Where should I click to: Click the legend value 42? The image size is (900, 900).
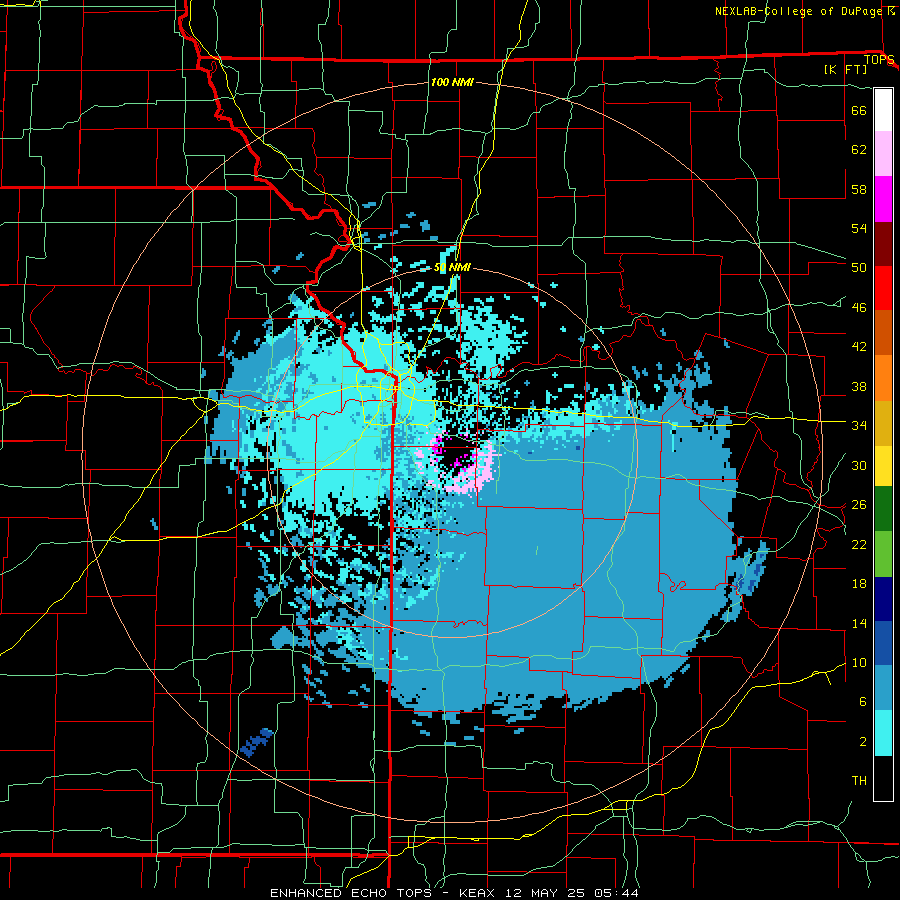(859, 347)
